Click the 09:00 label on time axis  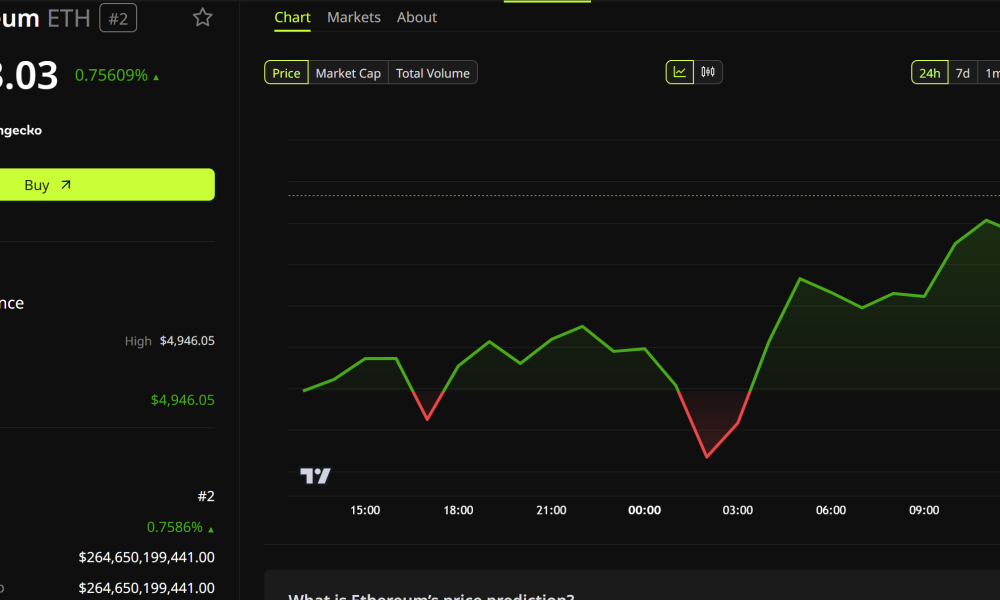pyautogui.click(x=923, y=510)
